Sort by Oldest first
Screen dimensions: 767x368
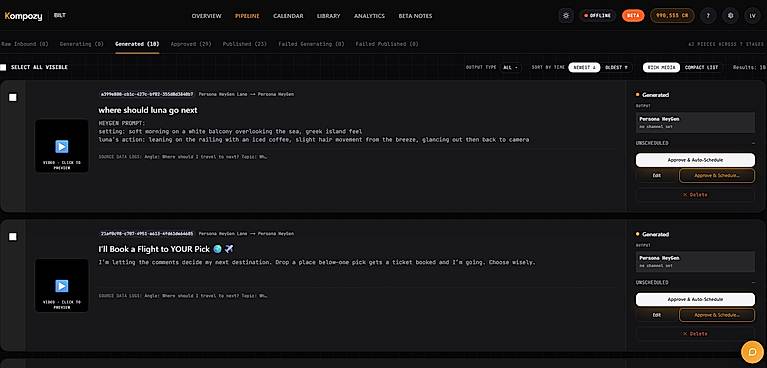pos(616,68)
